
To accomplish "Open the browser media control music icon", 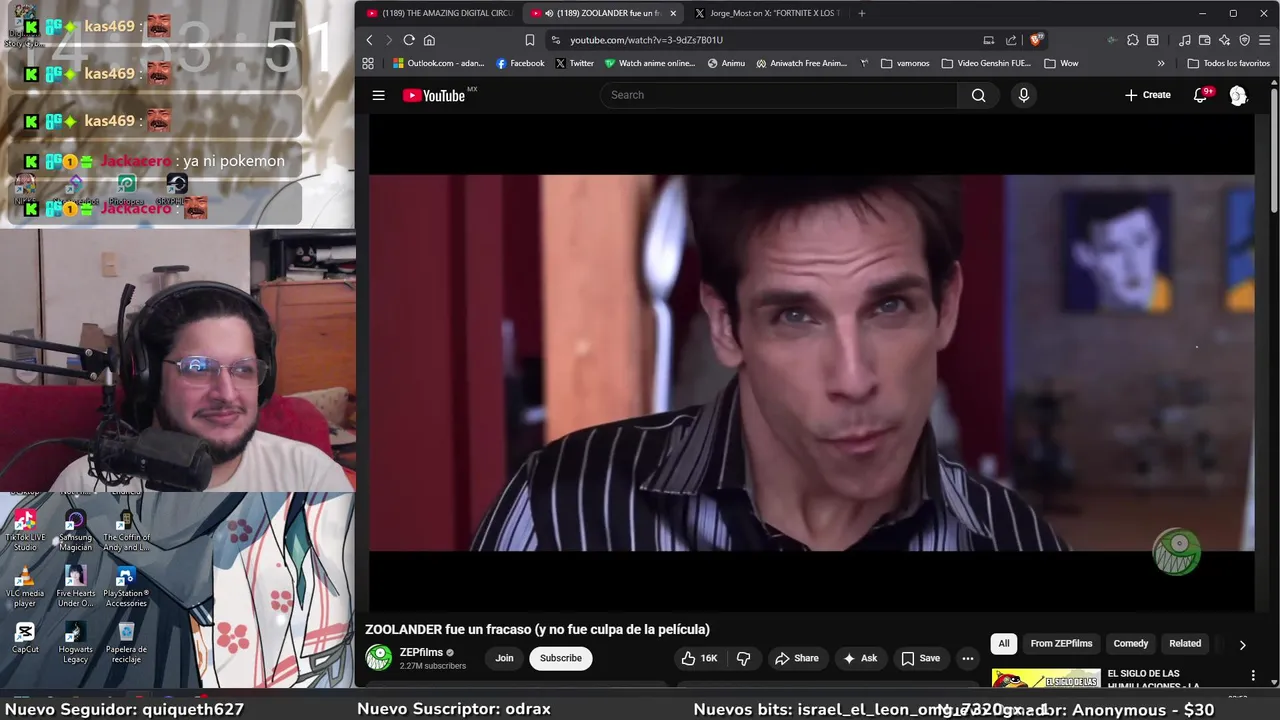I will [x=1184, y=40].
